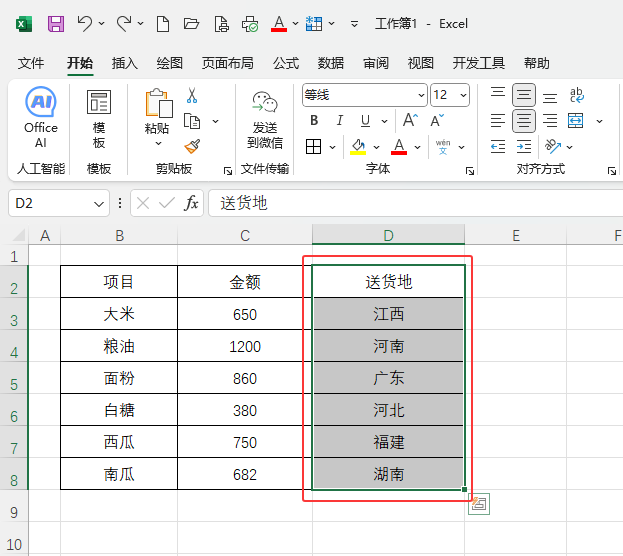Screen dimensions: 623x556
Task: Toggle Underline formatting
Action: [365, 120]
